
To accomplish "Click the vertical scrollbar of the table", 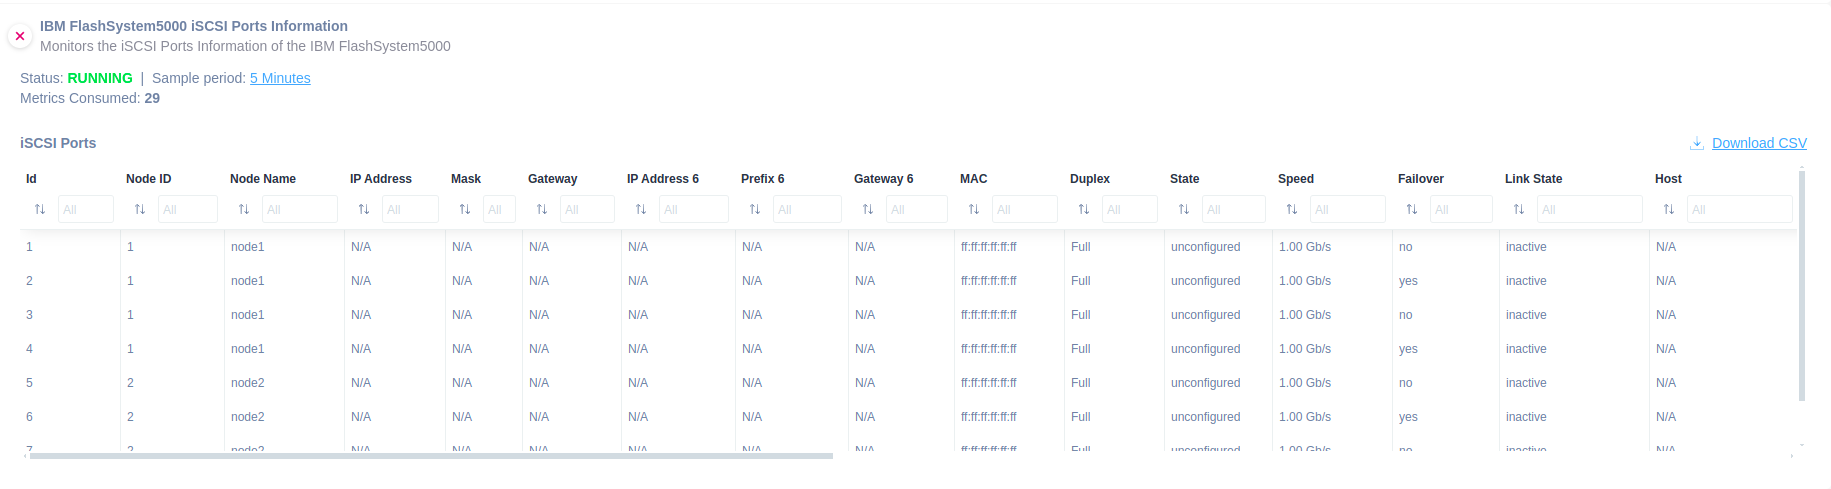I will [x=1802, y=285].
